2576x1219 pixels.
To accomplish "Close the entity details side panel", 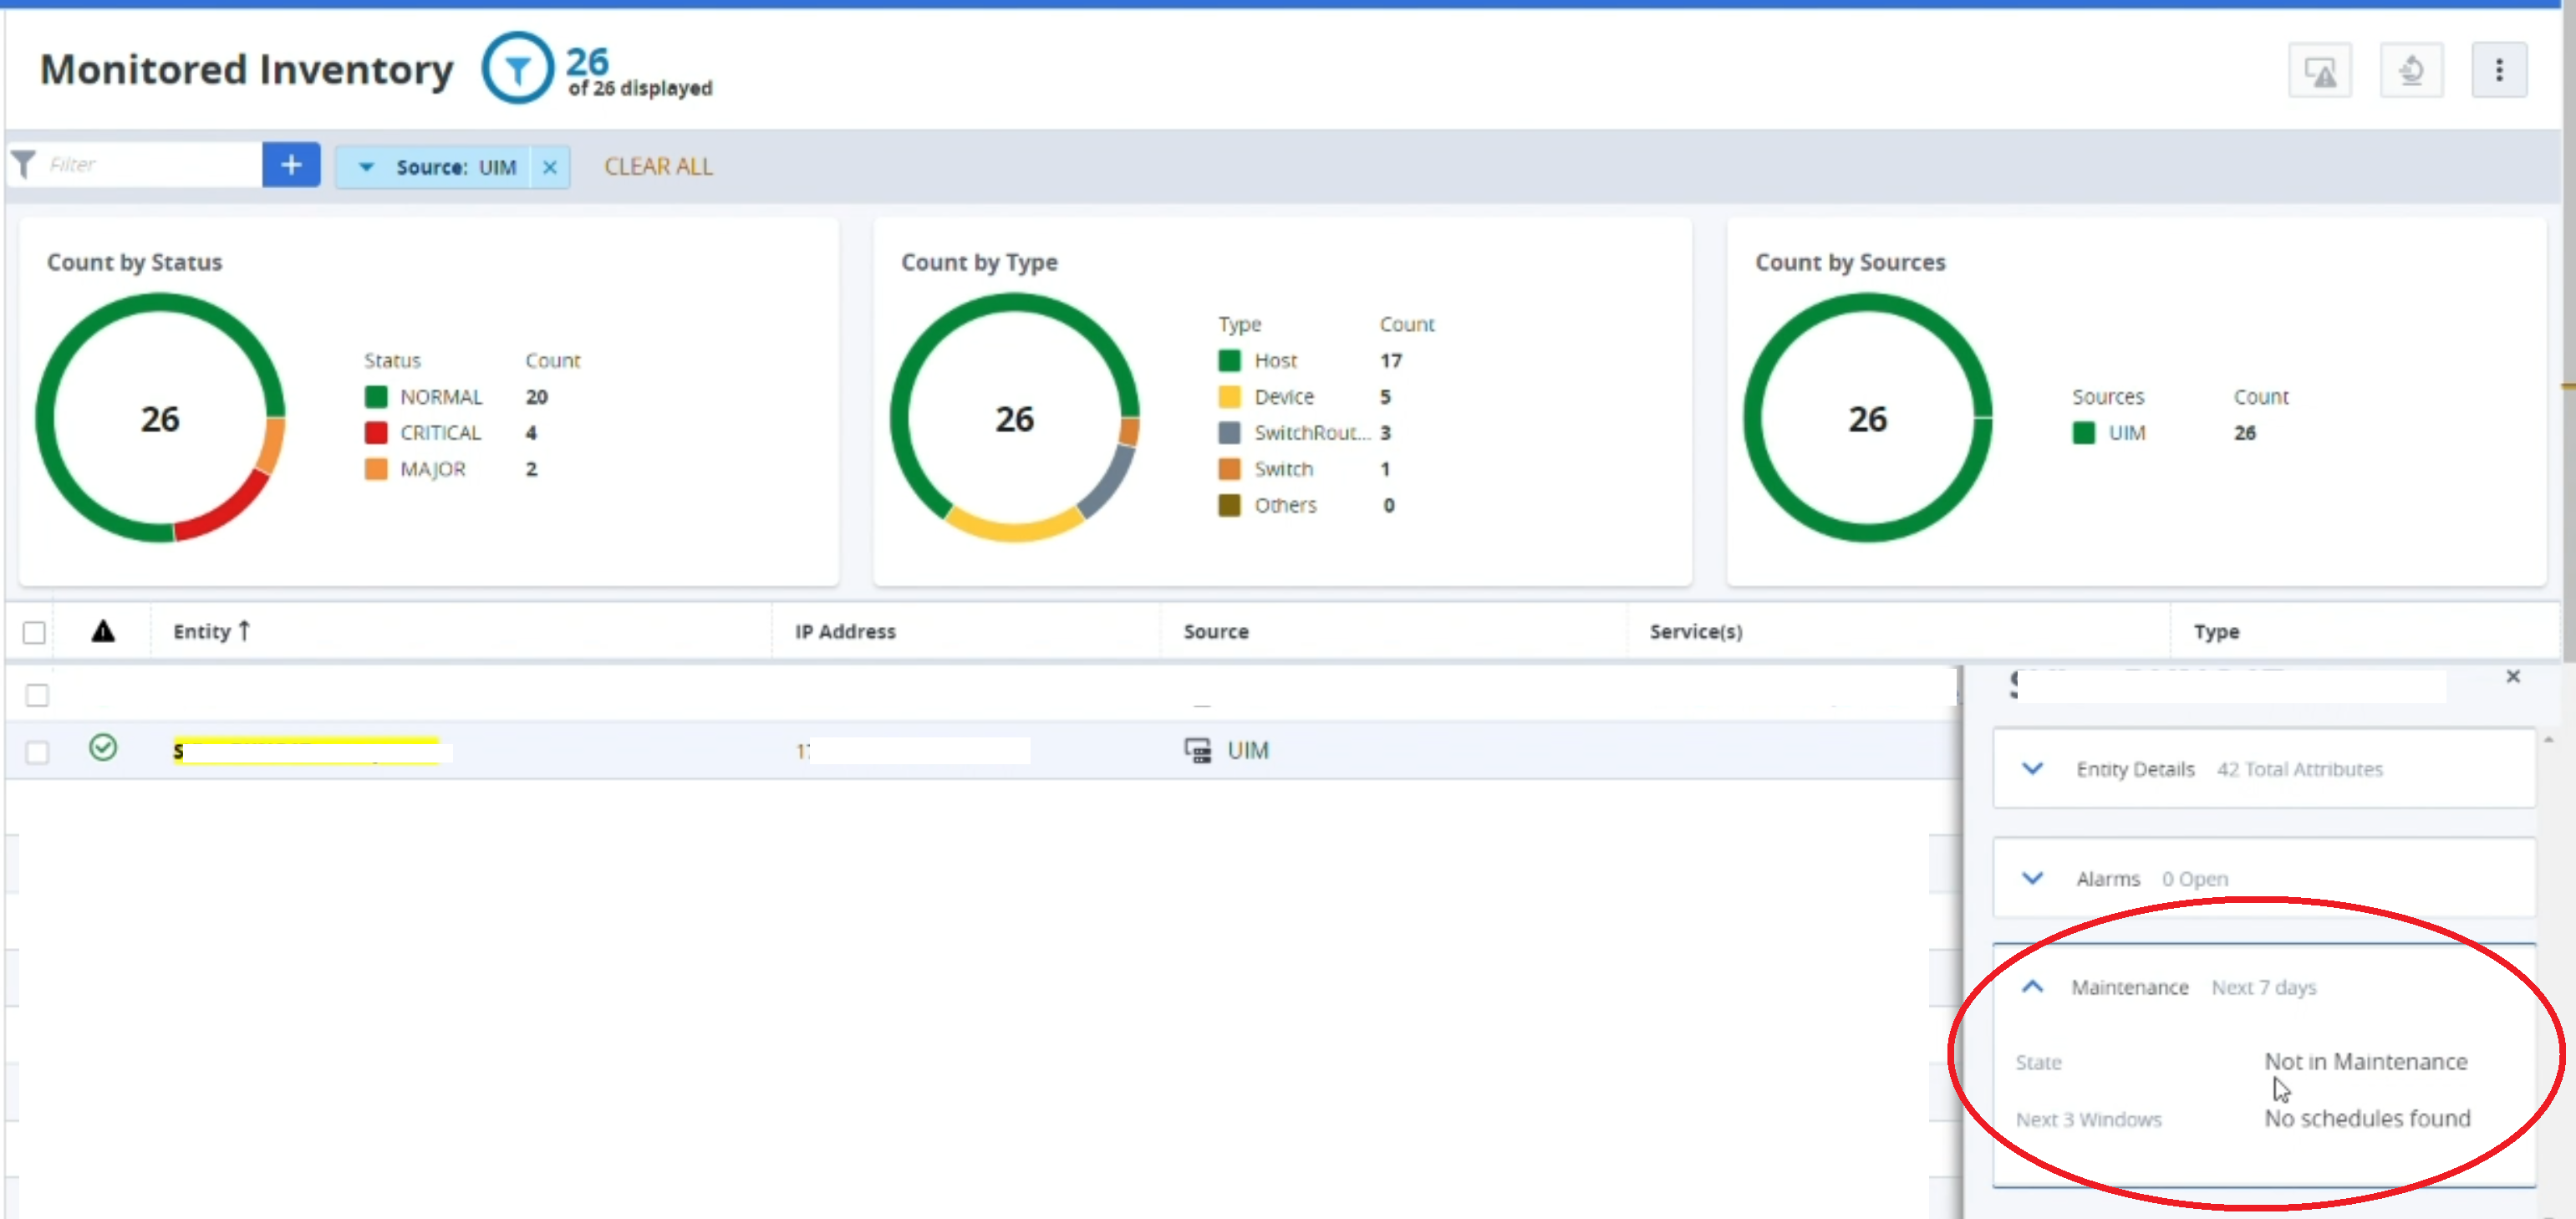I will pyautogui.click(x=2512, y=677).
